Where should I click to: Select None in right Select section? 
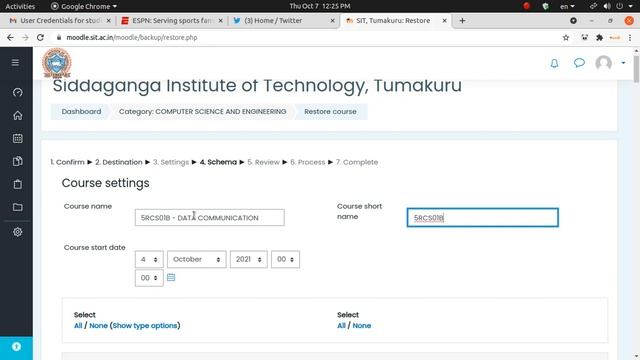tap(362, 326)
